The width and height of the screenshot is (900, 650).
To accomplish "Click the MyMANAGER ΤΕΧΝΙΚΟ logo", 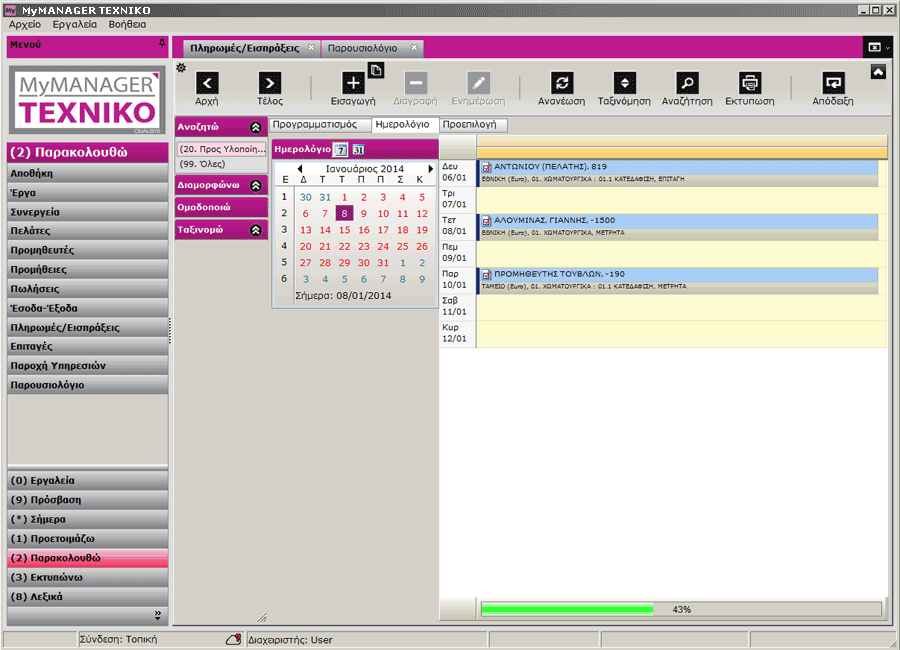I will click(x=87, y=100).
